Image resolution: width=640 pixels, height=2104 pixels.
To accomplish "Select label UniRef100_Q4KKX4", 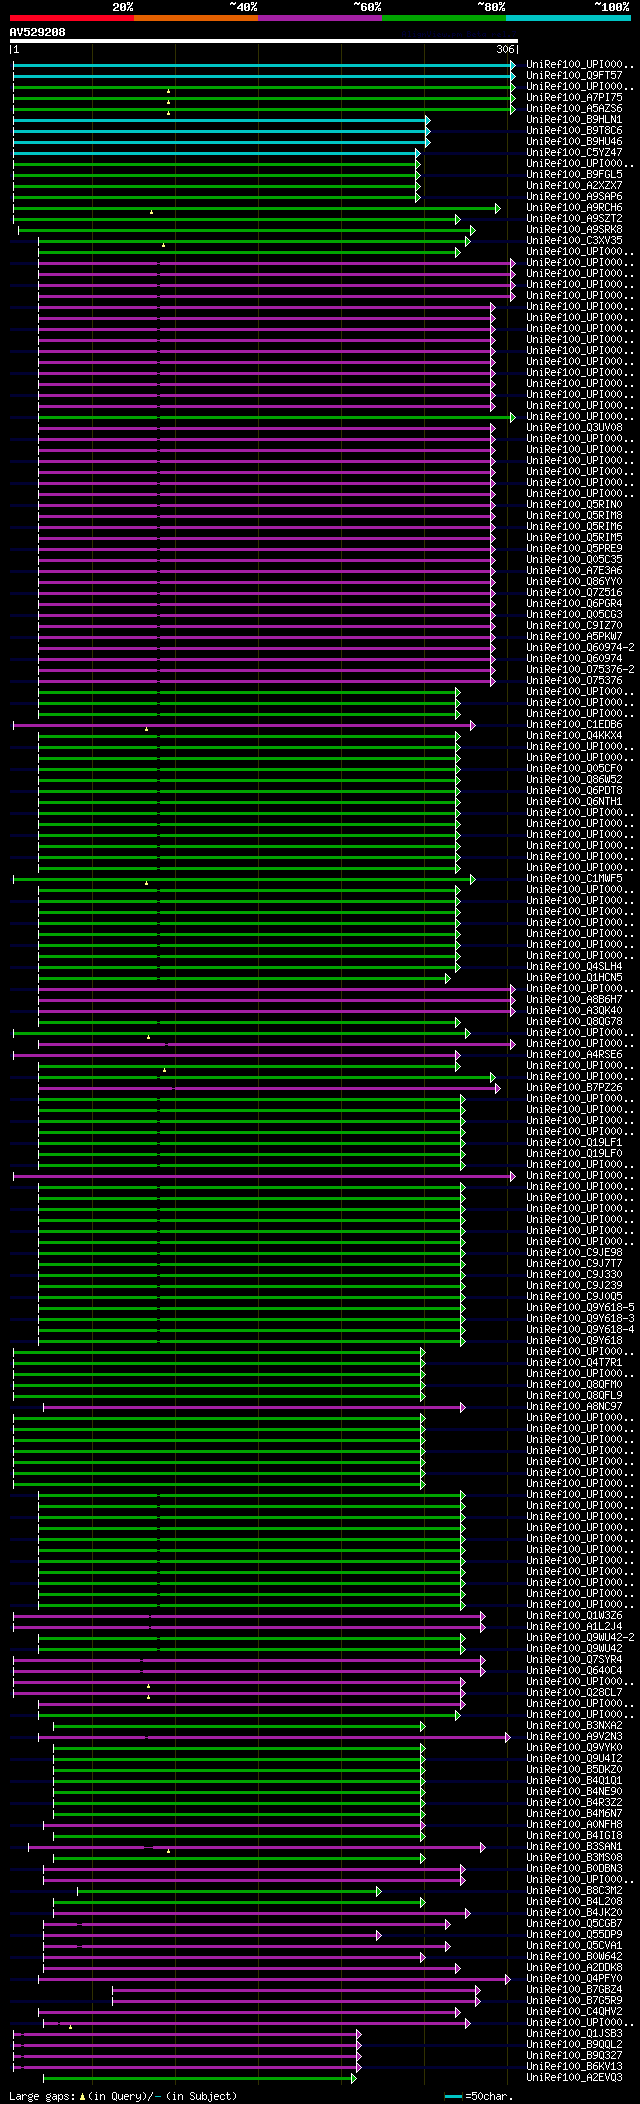I will click(574, 735).
